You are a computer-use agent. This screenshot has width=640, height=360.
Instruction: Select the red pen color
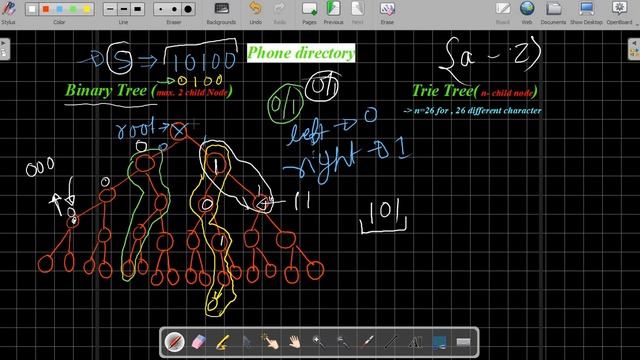tap(46, 9)
